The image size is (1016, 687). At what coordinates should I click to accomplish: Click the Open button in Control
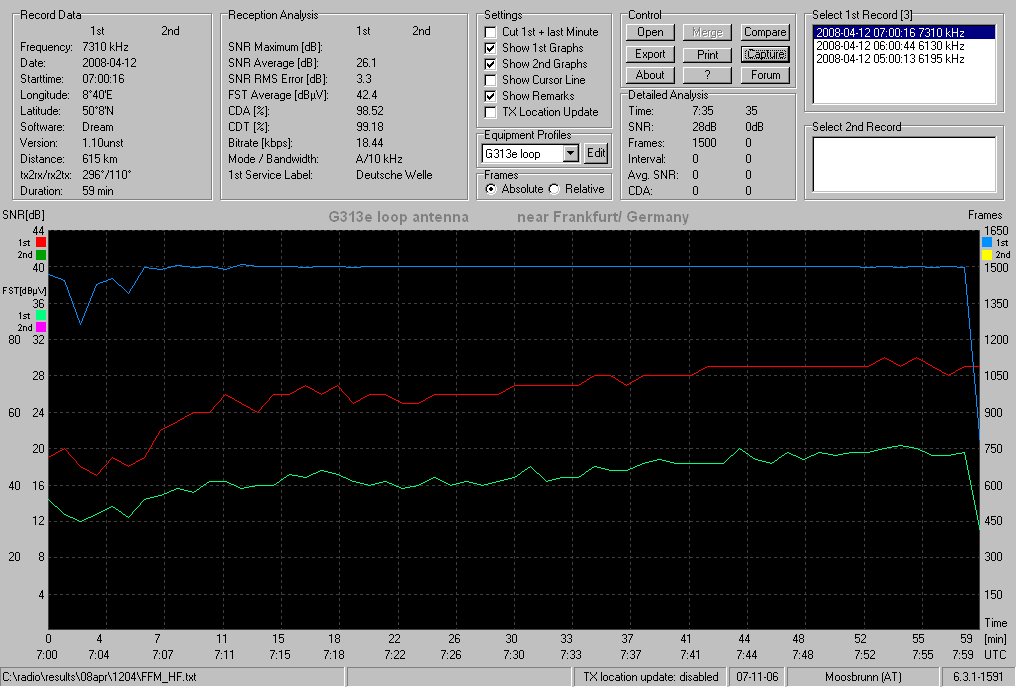[650, 32]
